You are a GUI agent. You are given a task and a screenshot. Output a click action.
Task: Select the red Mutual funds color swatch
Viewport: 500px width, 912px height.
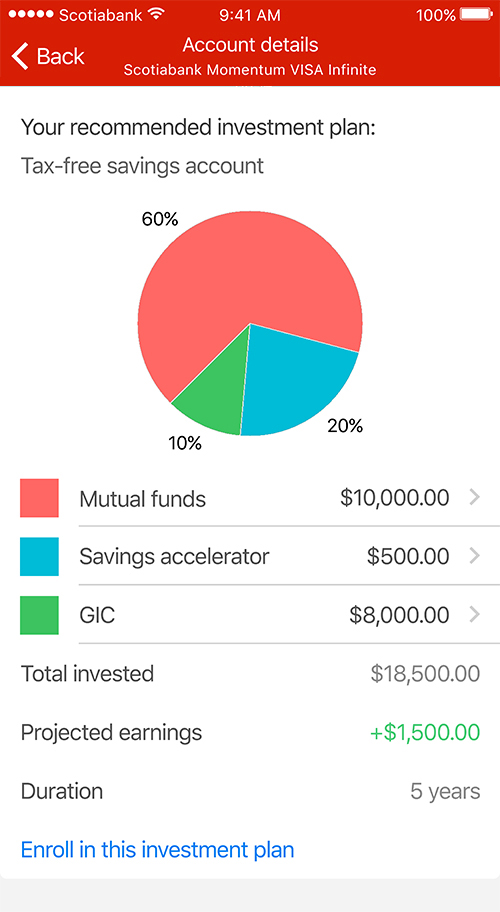pos(40,498)
